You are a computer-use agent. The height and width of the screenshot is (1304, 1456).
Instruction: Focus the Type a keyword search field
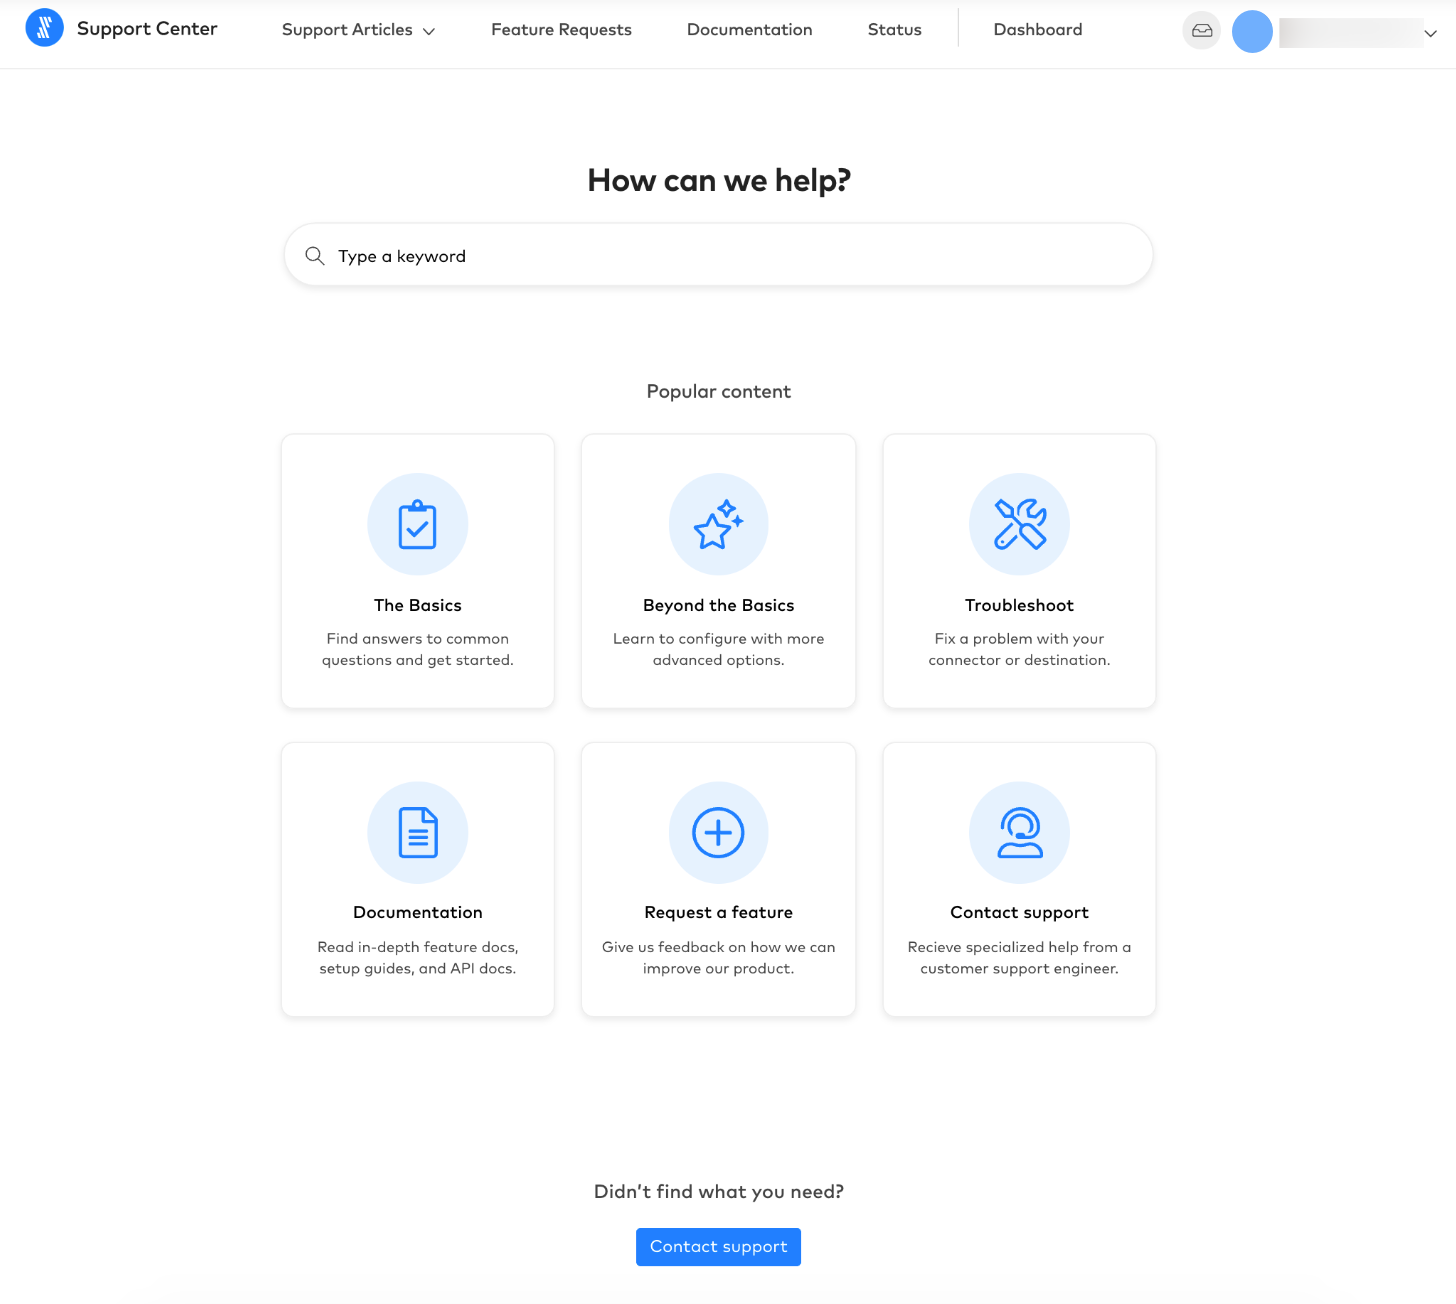pos(719,255)
